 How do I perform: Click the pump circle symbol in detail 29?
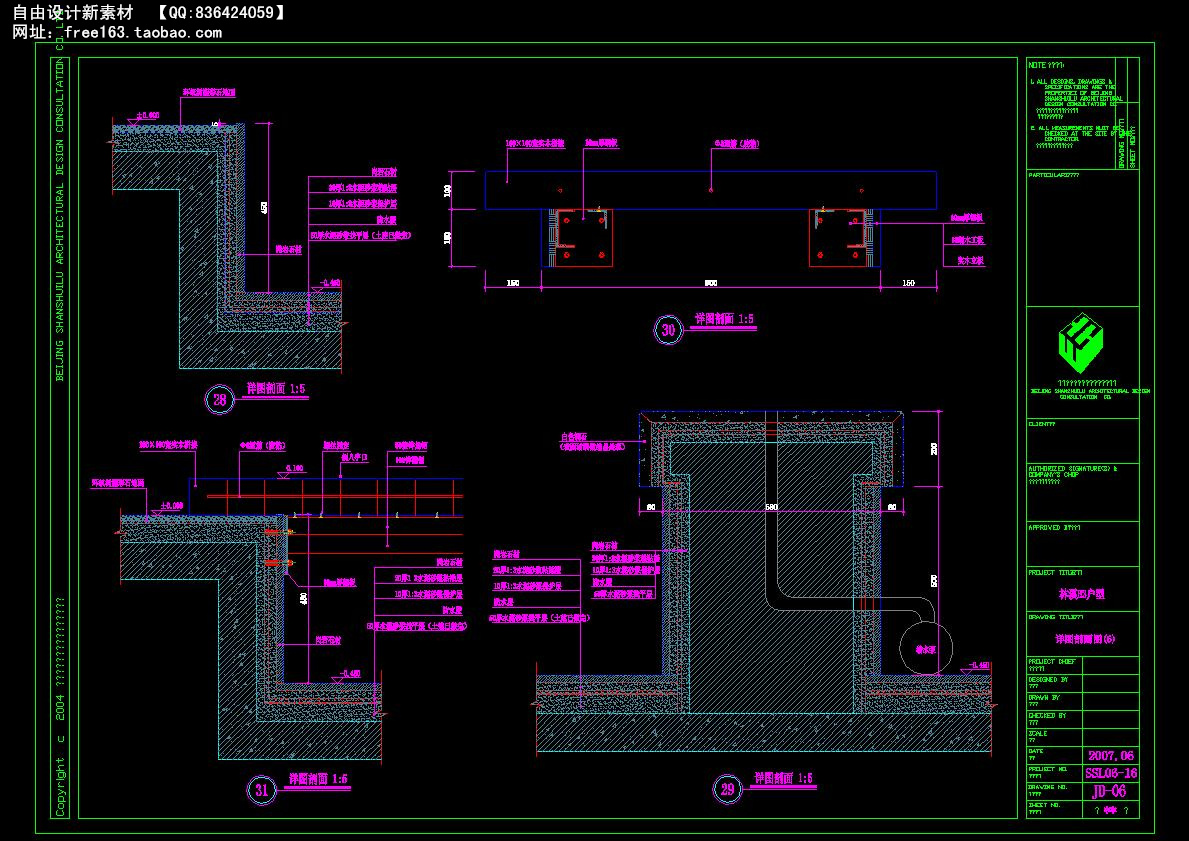(x=926, y=648)
